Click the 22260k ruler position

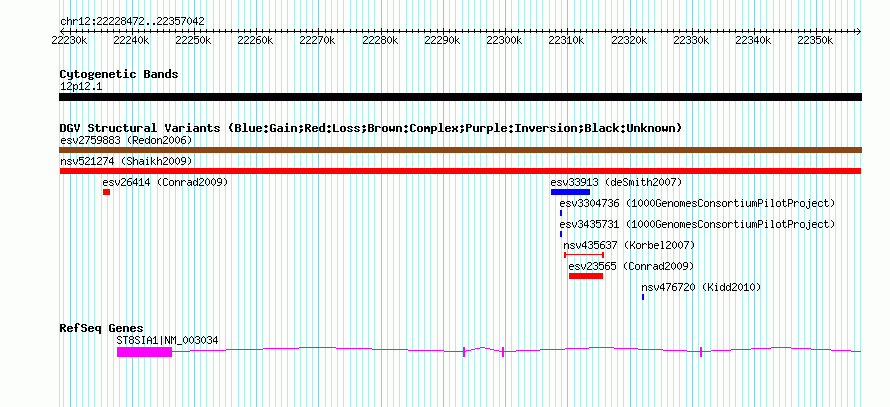[255, 40]
